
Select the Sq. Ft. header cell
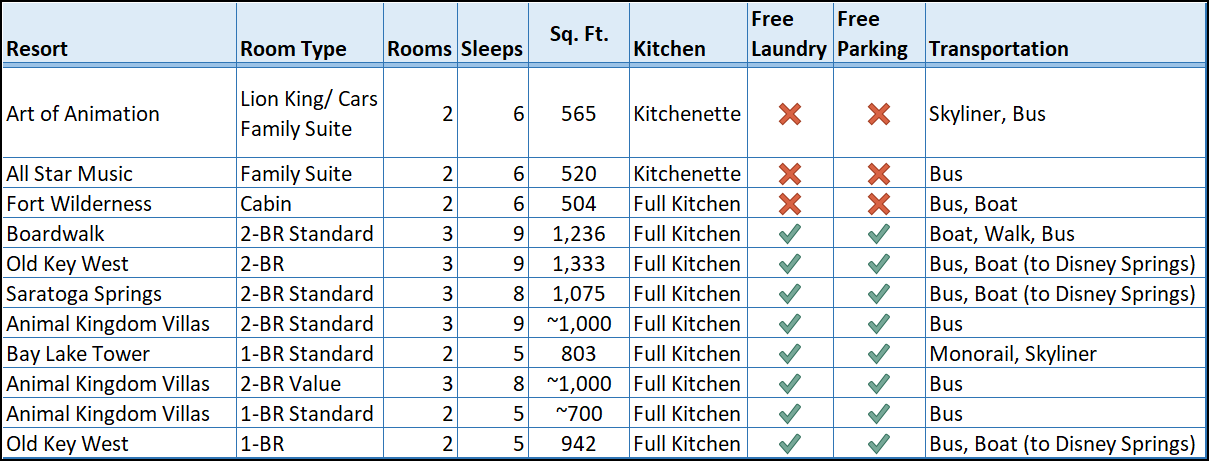coord(579,35)
